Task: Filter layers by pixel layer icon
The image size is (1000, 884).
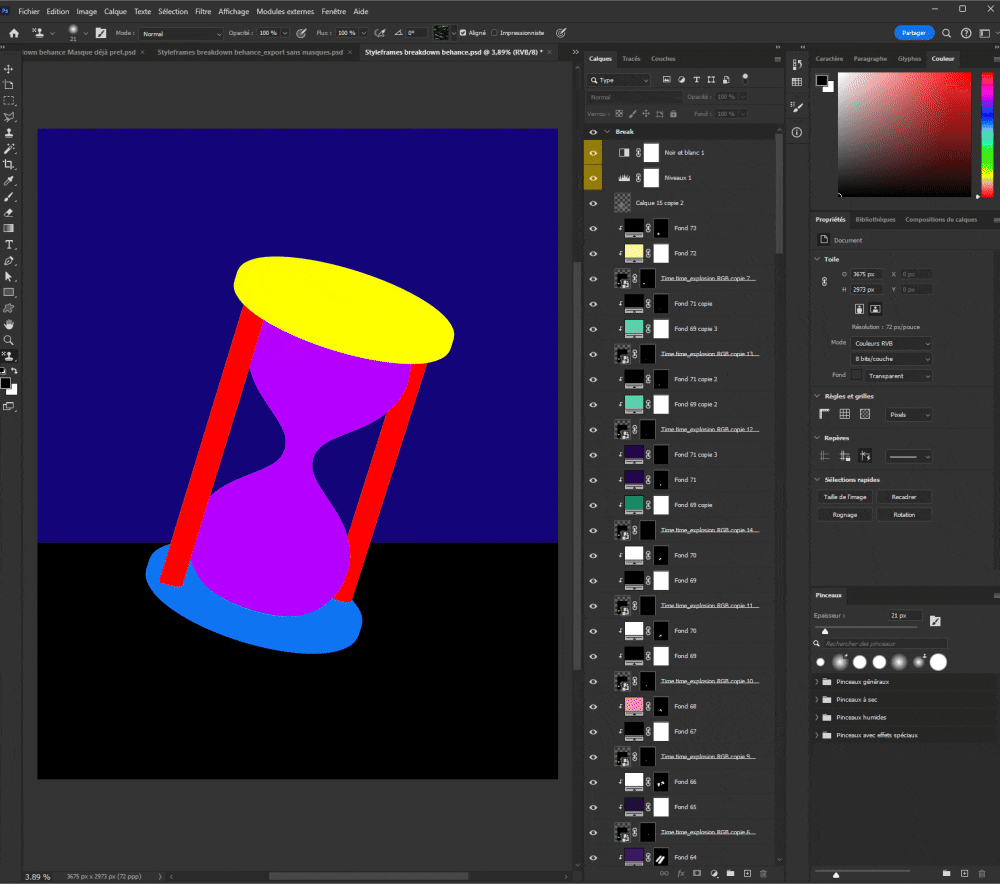Action: tap(666, 80)
